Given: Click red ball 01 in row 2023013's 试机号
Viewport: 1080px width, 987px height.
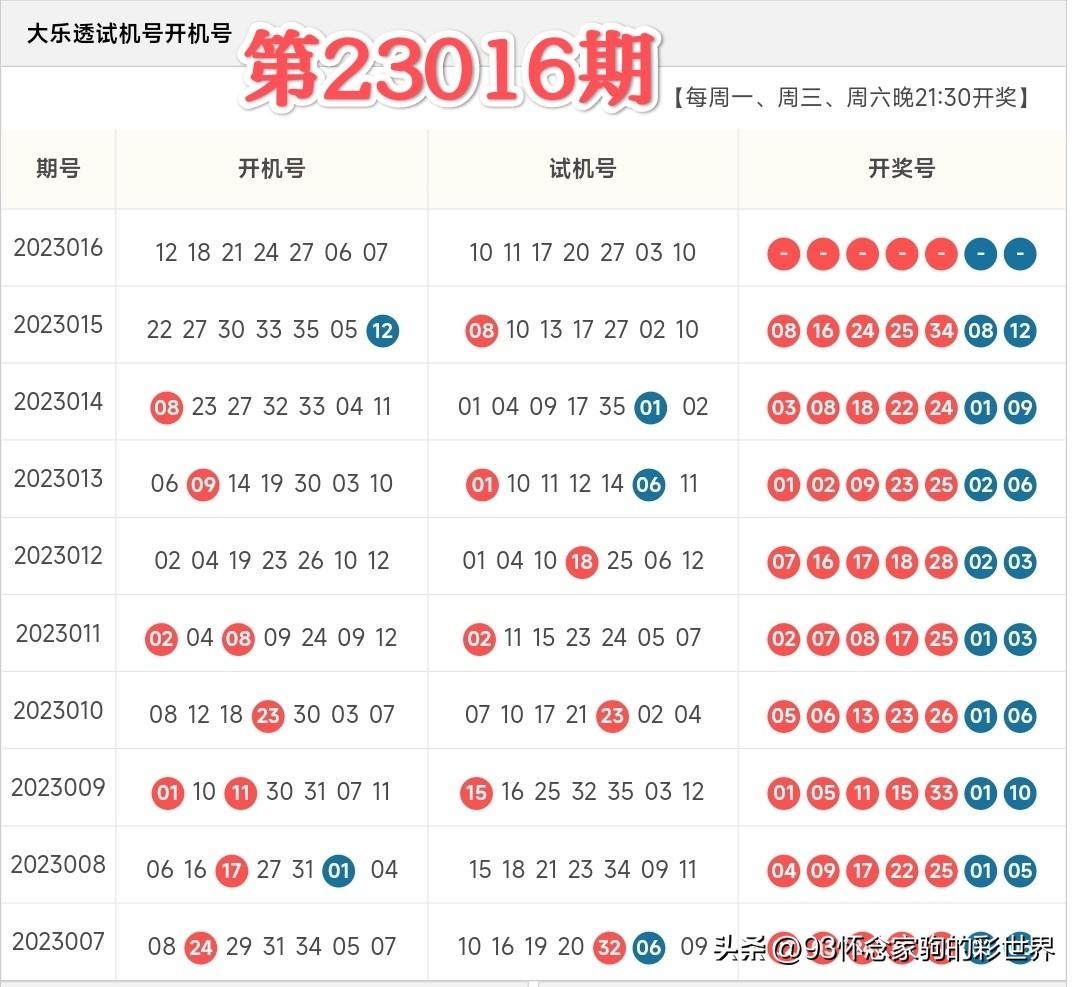Looking at the screenshot, I should pos(482,485).
